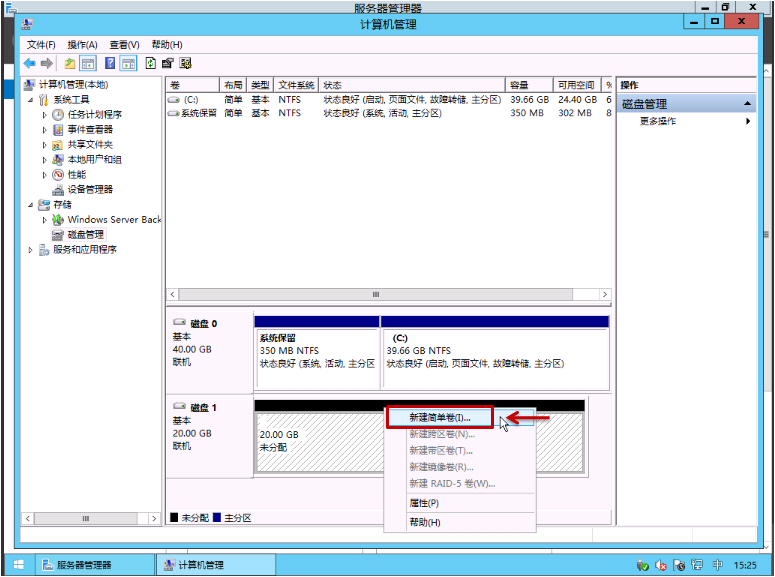Click the gray Forward arrow in toolbar
The width and height of the screenshot is (775, 577).
click(x=46, y=63)
